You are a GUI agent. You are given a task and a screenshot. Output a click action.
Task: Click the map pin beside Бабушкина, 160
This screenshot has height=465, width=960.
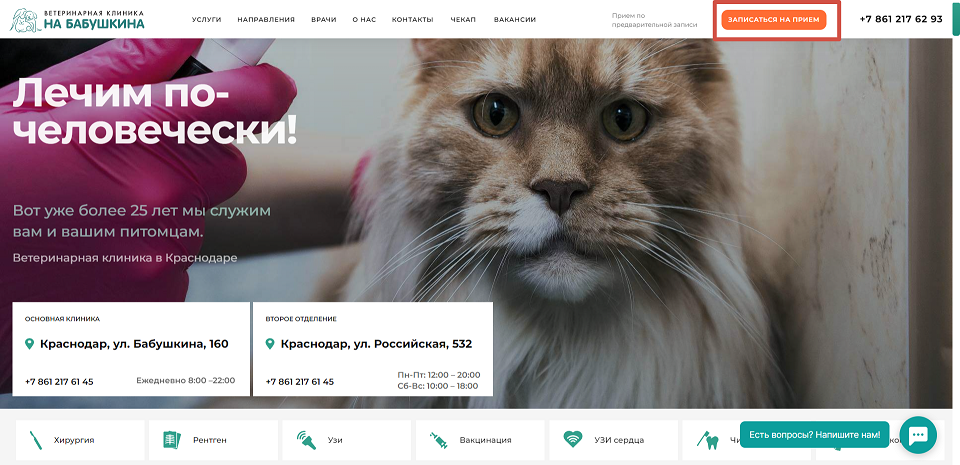29,344
